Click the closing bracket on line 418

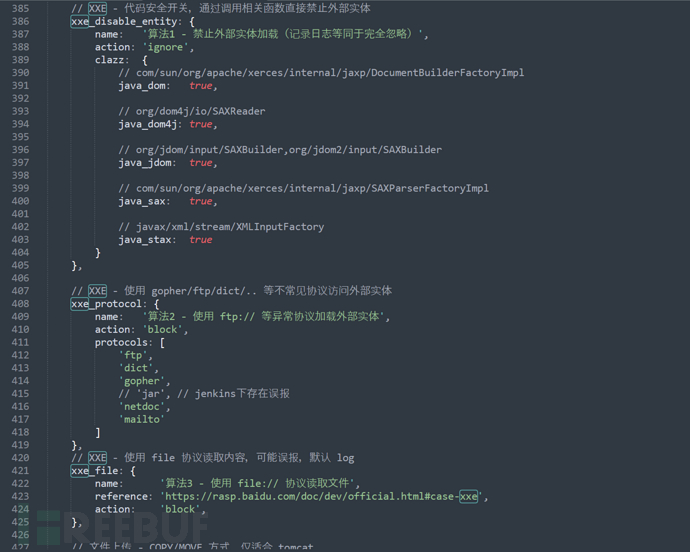click(x=98, y=433)
